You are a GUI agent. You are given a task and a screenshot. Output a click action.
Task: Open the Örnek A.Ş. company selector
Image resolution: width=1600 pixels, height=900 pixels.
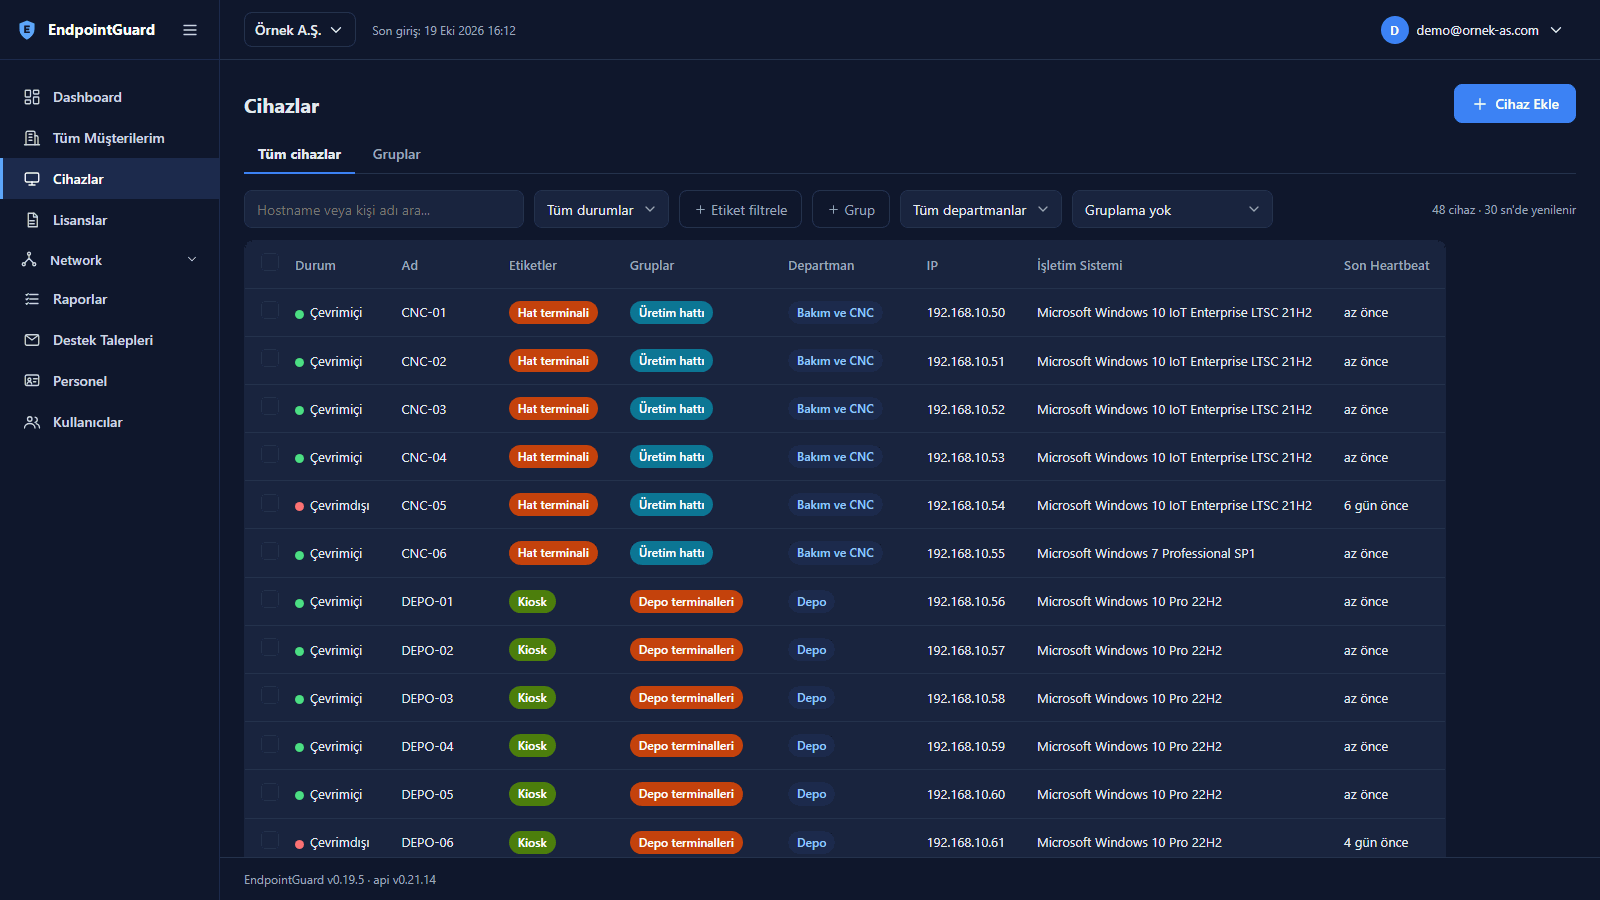pyautogui.click(x=299, y=30)
